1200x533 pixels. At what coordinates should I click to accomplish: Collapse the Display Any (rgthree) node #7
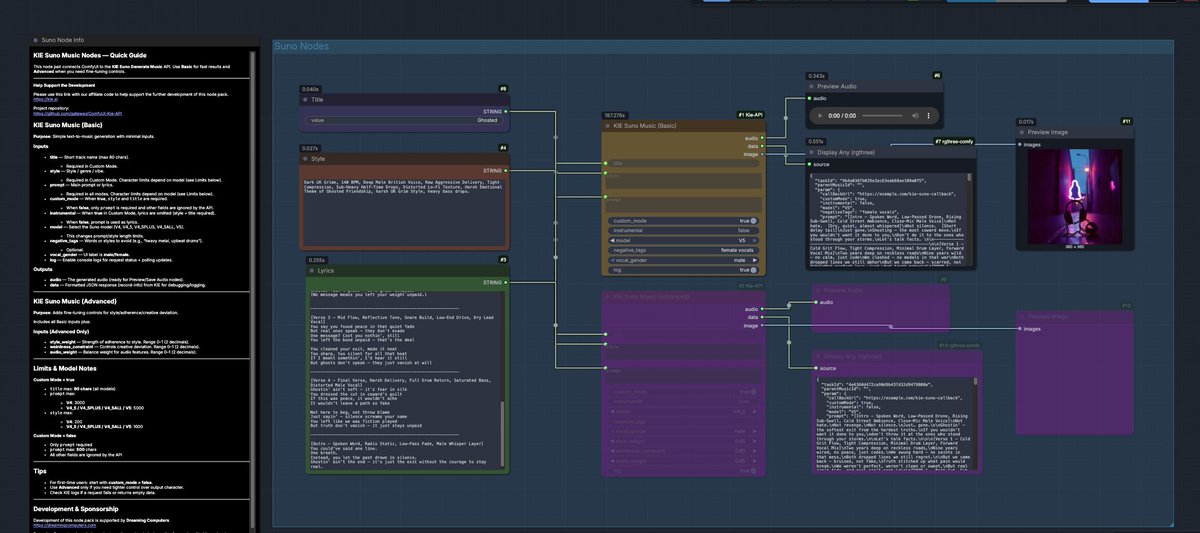[812, 152]
